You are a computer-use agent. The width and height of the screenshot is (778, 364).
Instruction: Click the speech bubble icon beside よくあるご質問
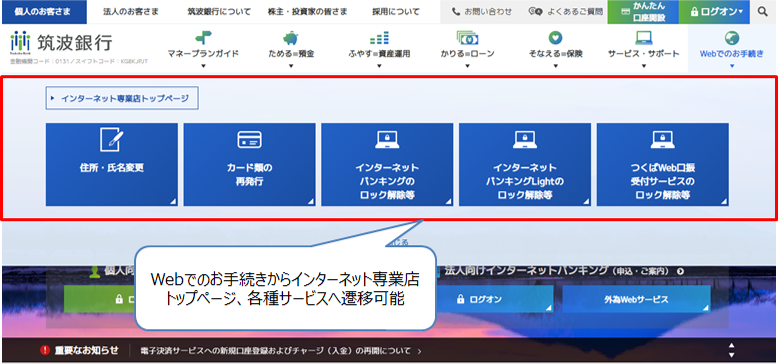point(536,11)
